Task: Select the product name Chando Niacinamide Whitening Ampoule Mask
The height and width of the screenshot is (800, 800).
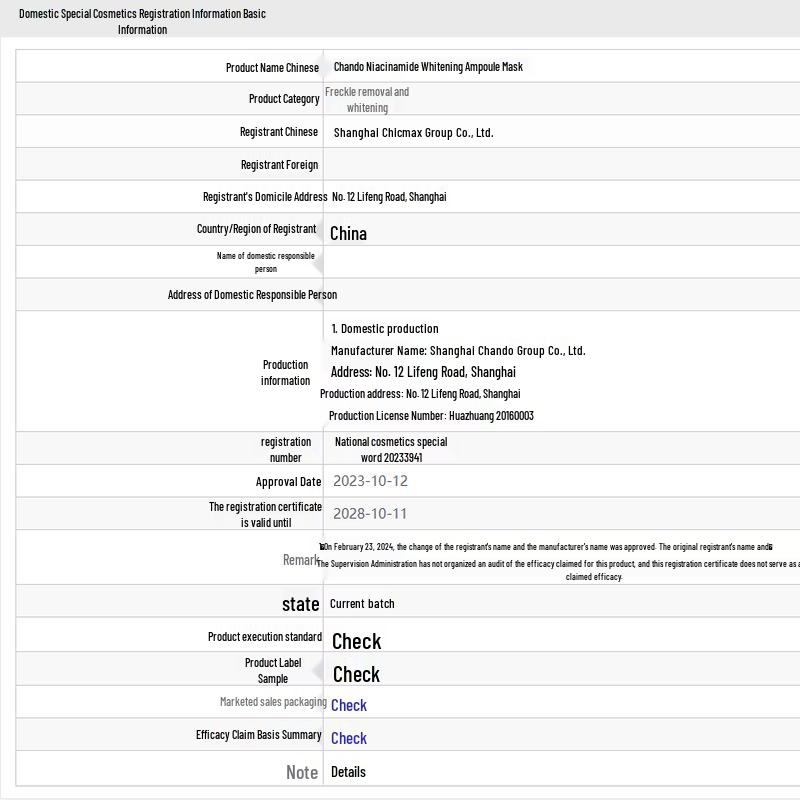Action: (x=428, y=67)
